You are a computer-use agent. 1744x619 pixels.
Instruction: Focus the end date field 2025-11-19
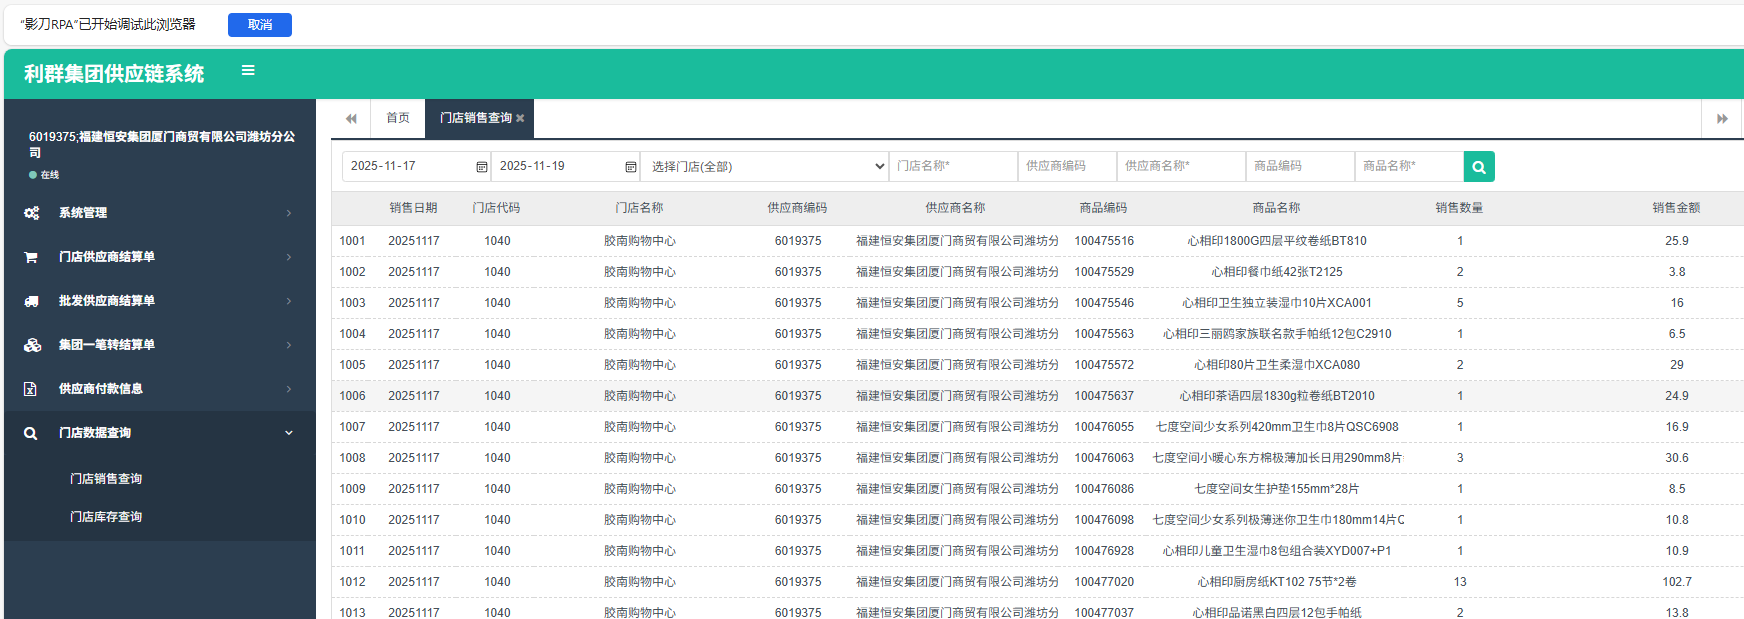pos(565,167)
